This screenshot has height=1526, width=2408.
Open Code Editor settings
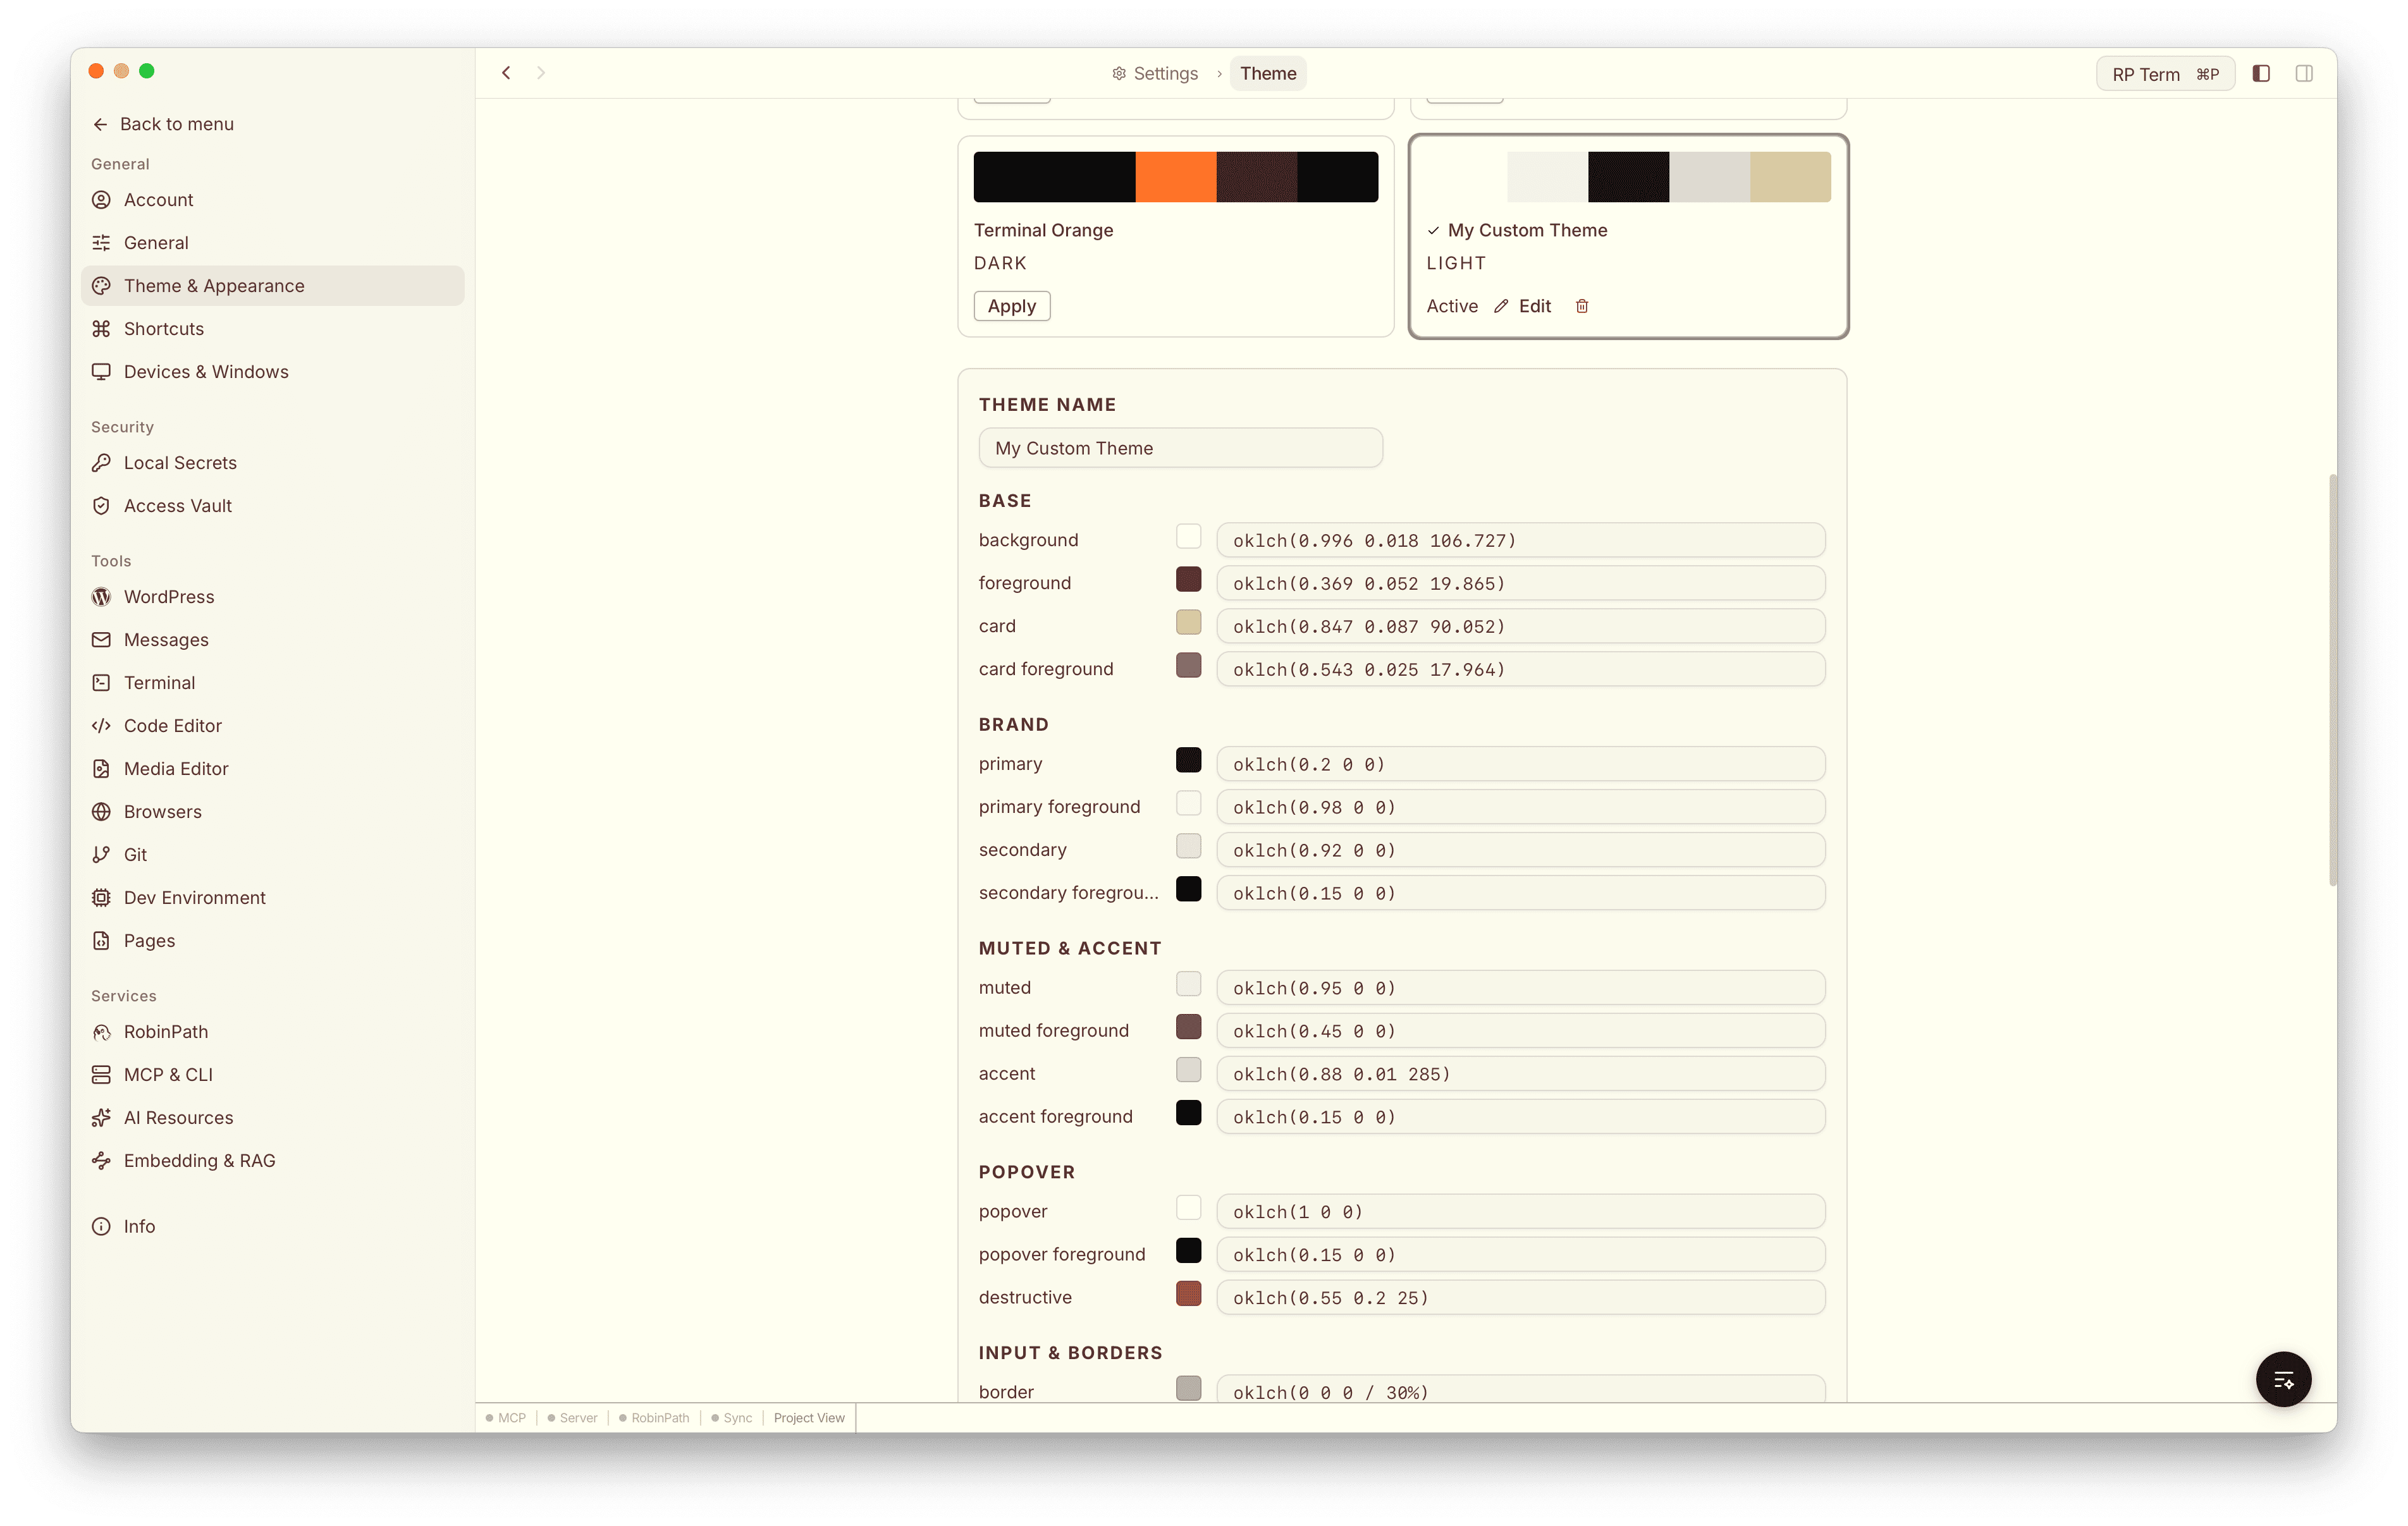172,725
